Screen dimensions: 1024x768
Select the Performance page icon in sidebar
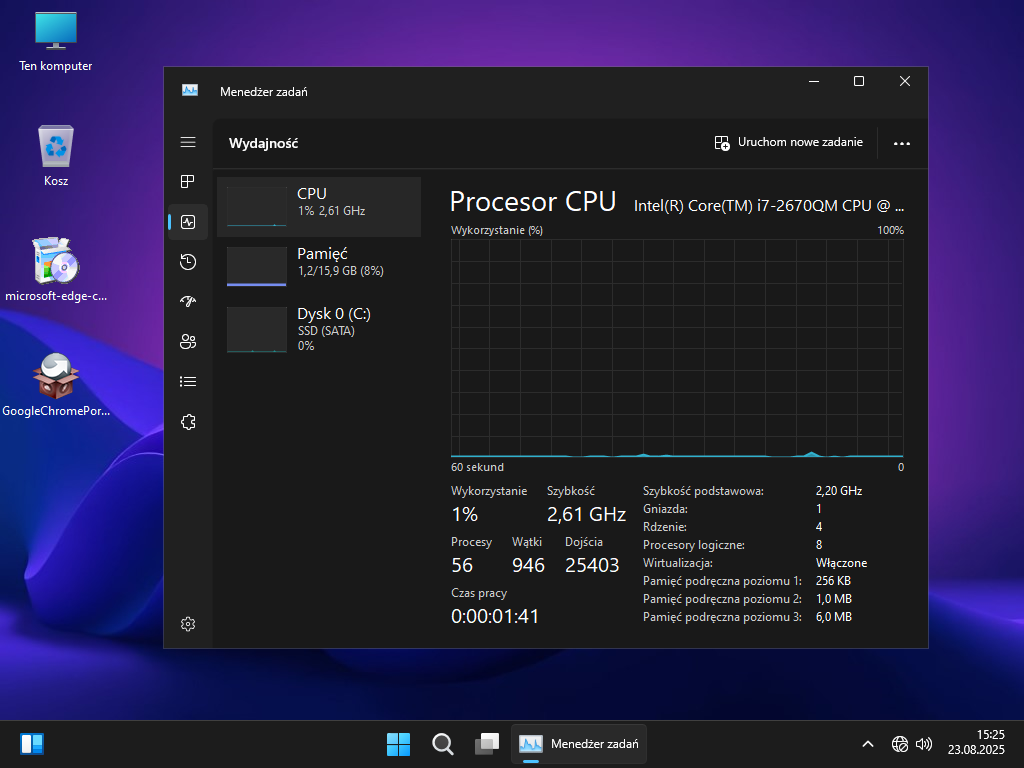[x=188, y=222]
